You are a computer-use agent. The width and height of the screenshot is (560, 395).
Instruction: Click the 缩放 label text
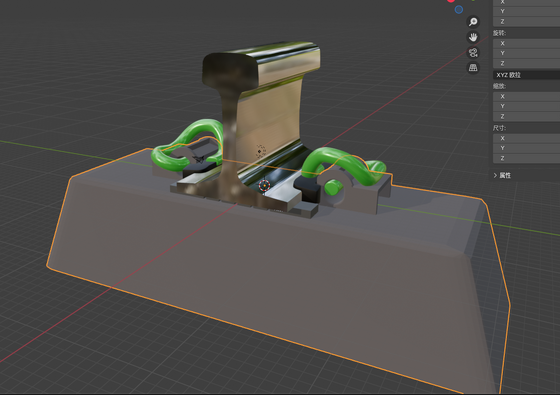tap(499, 86)
